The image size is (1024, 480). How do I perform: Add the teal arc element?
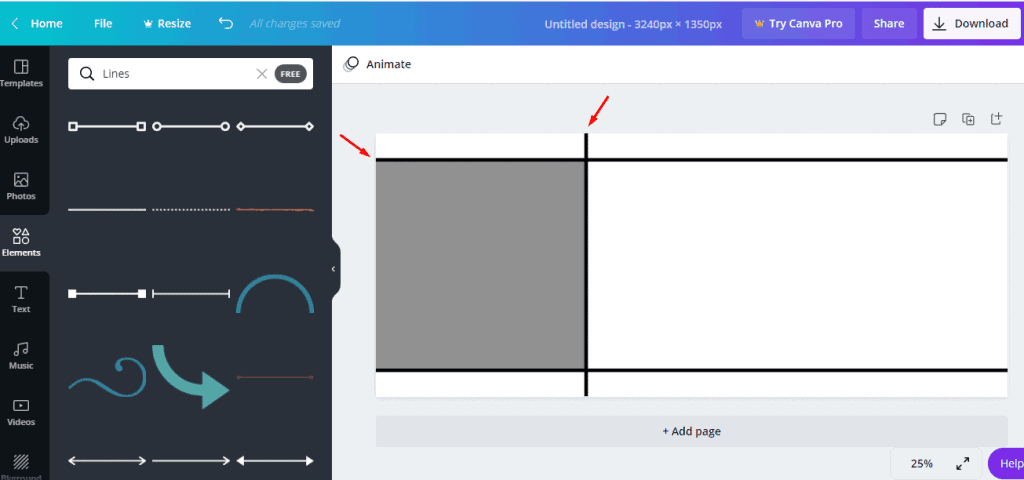(275, 293)
